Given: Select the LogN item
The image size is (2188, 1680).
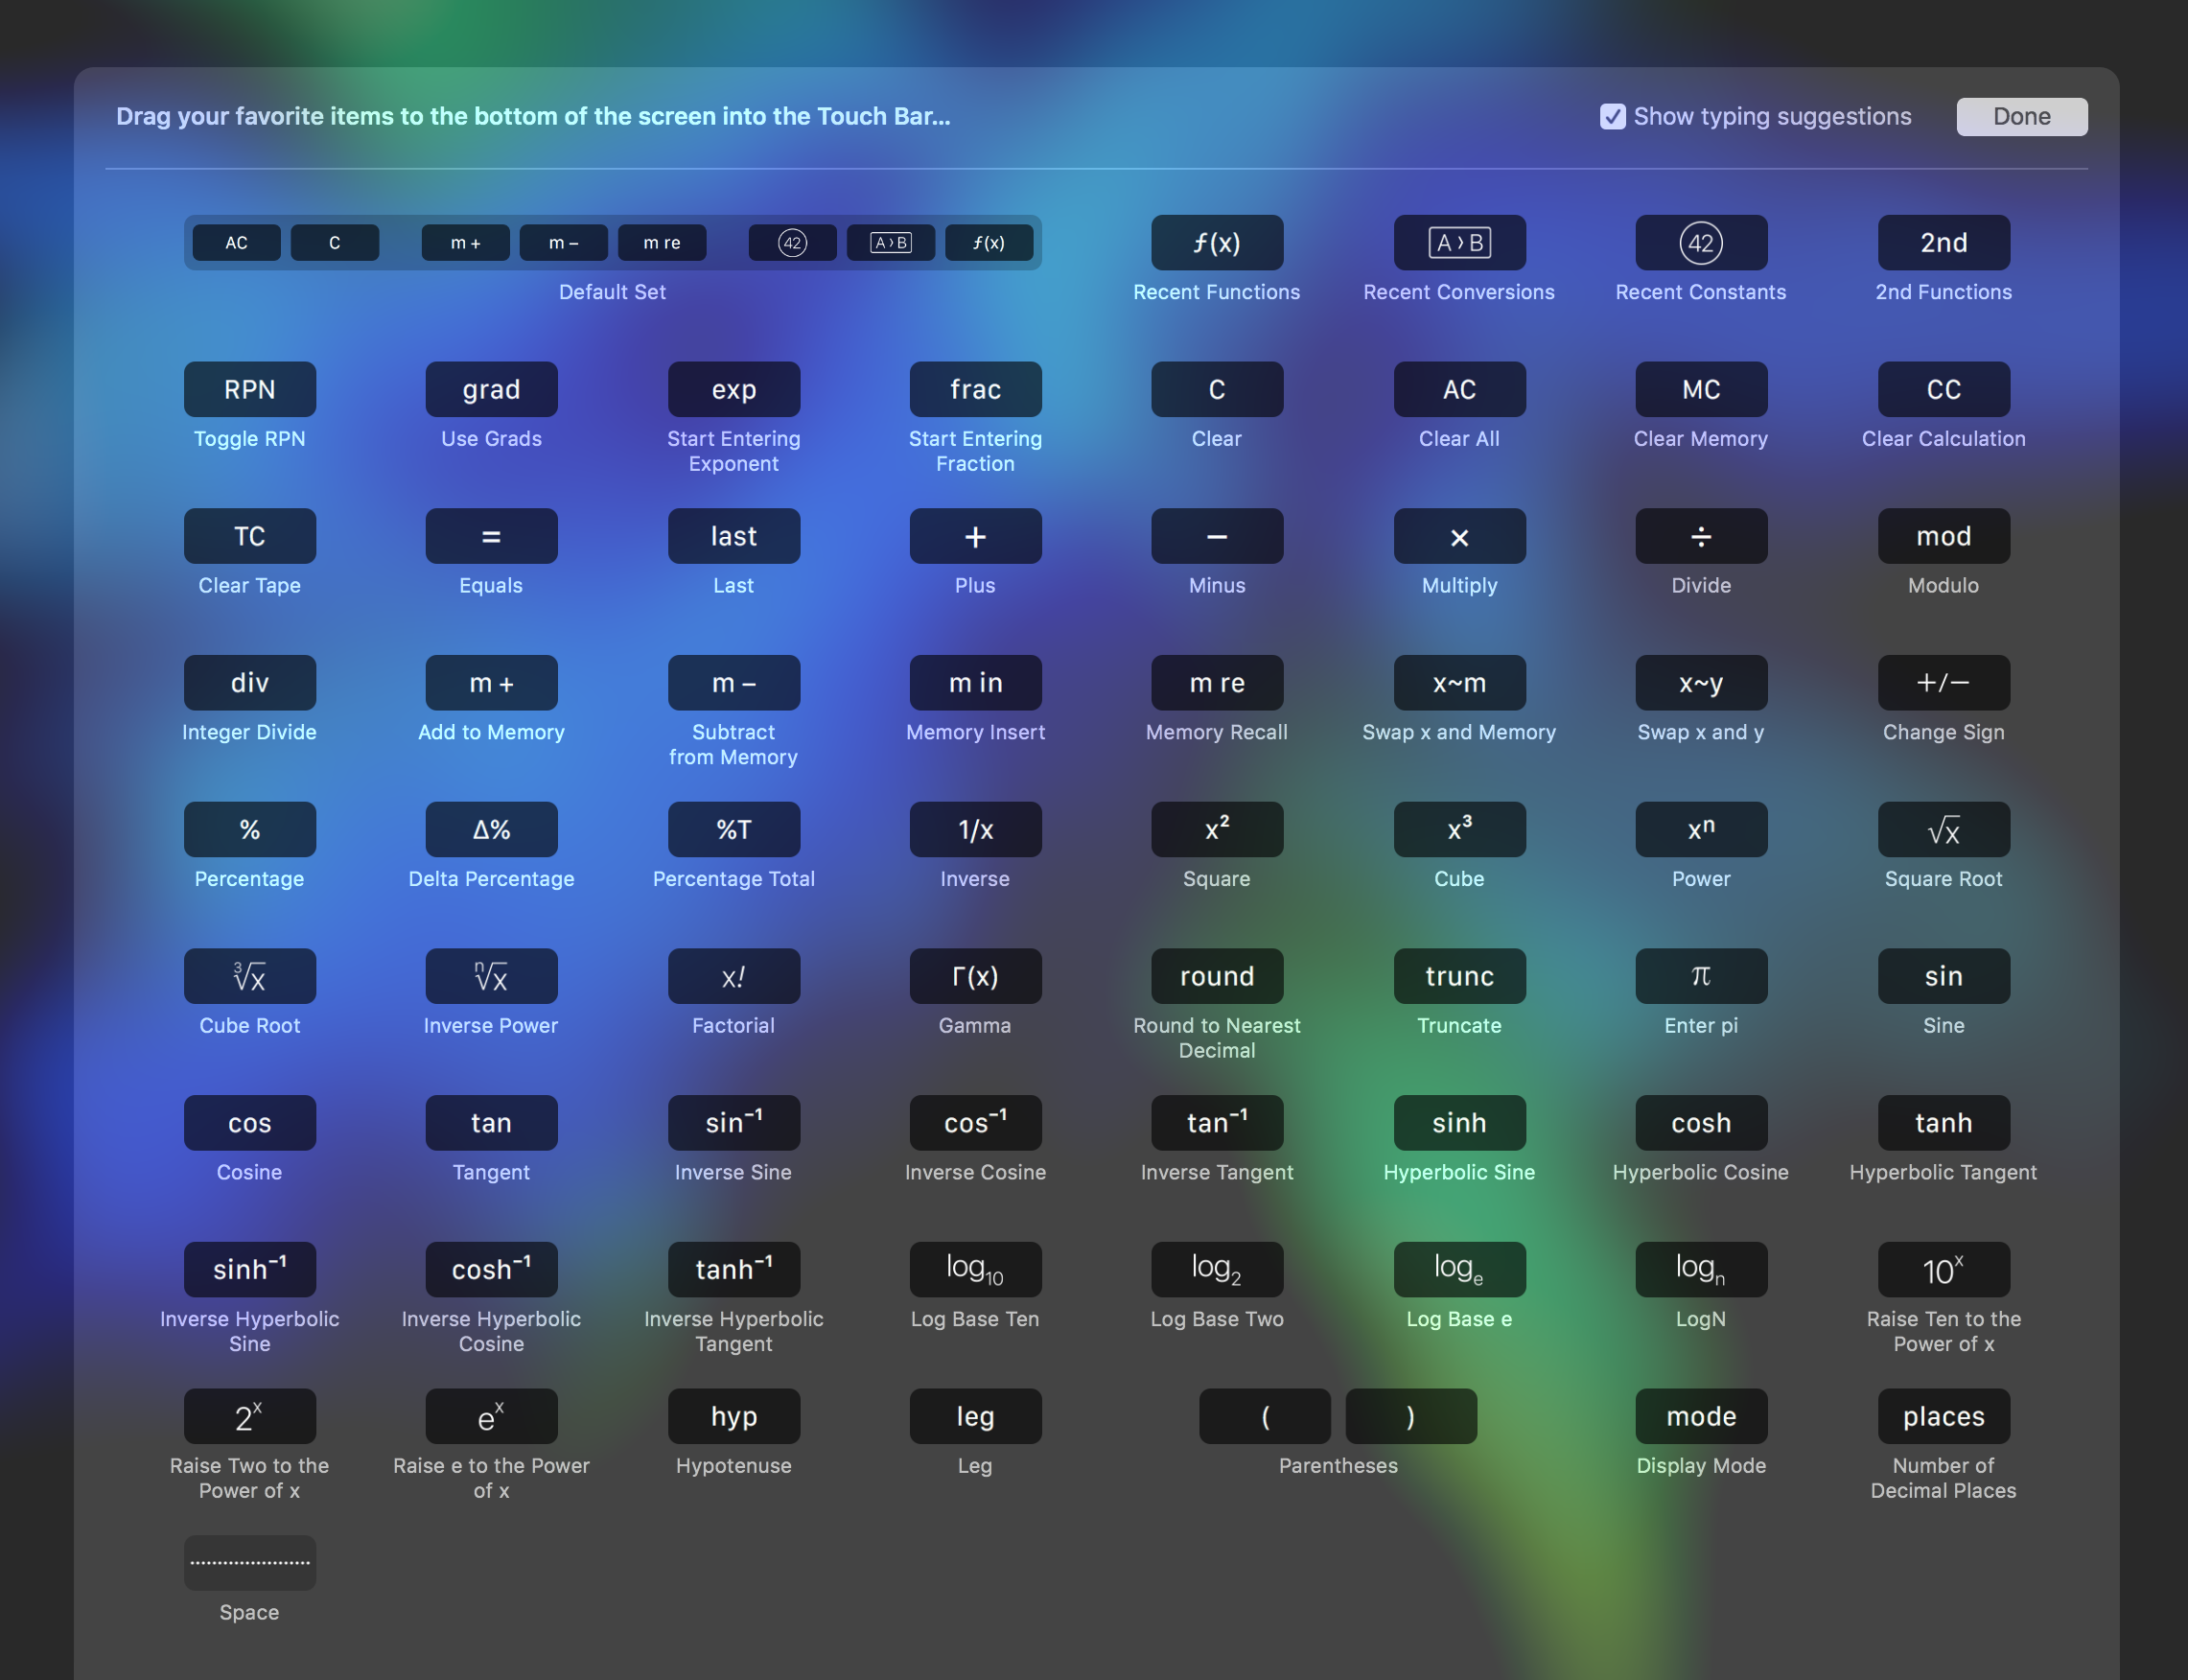Looking at the screenshot, I should (x=1700, y=1270).
